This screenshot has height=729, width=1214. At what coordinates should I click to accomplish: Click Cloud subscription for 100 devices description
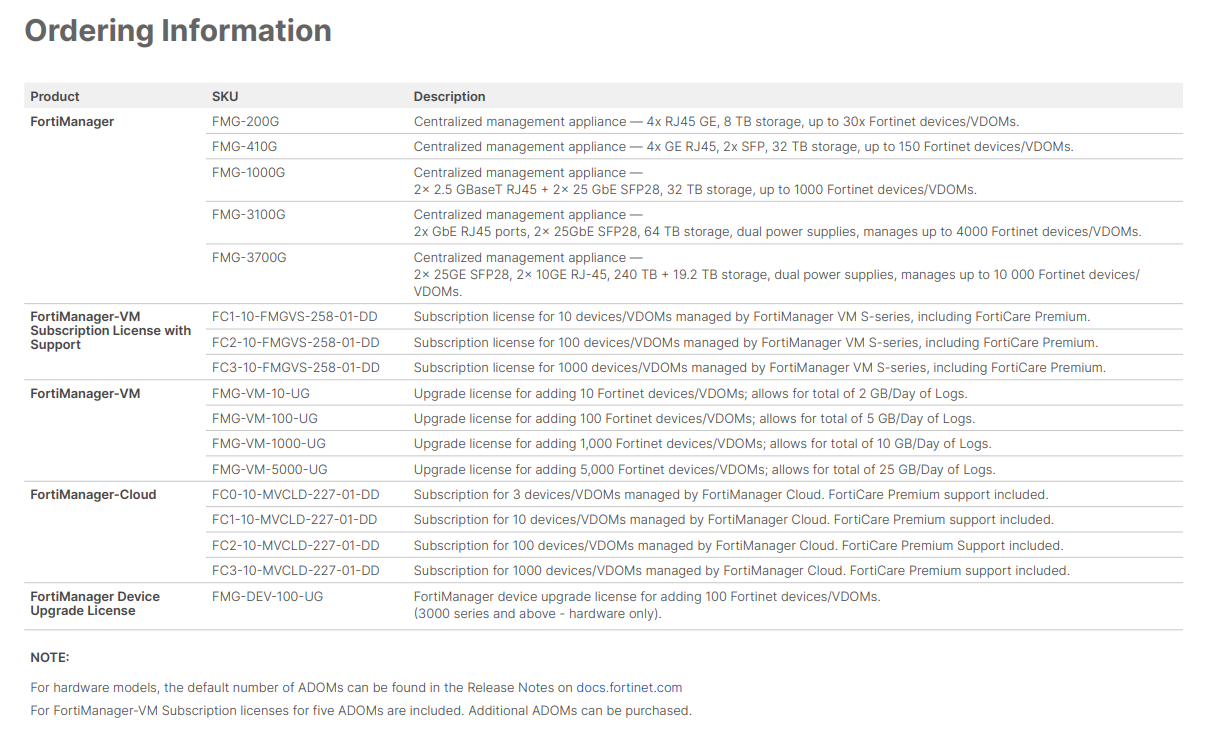[x=739, y=545]
